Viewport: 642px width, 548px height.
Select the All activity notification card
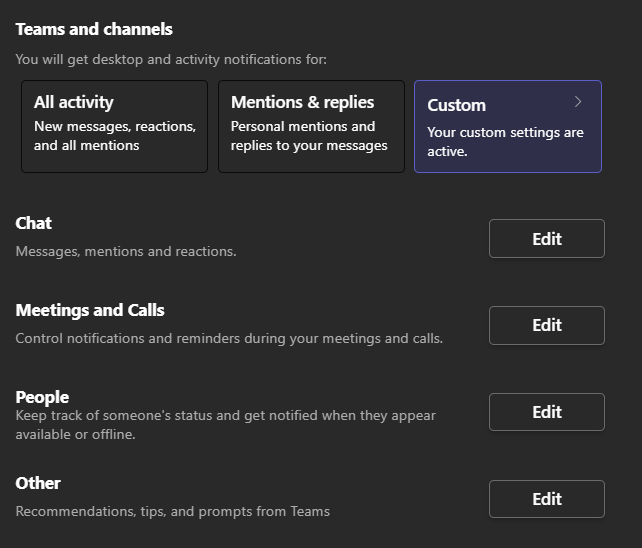pyautogui.click(x=114, y=126)
